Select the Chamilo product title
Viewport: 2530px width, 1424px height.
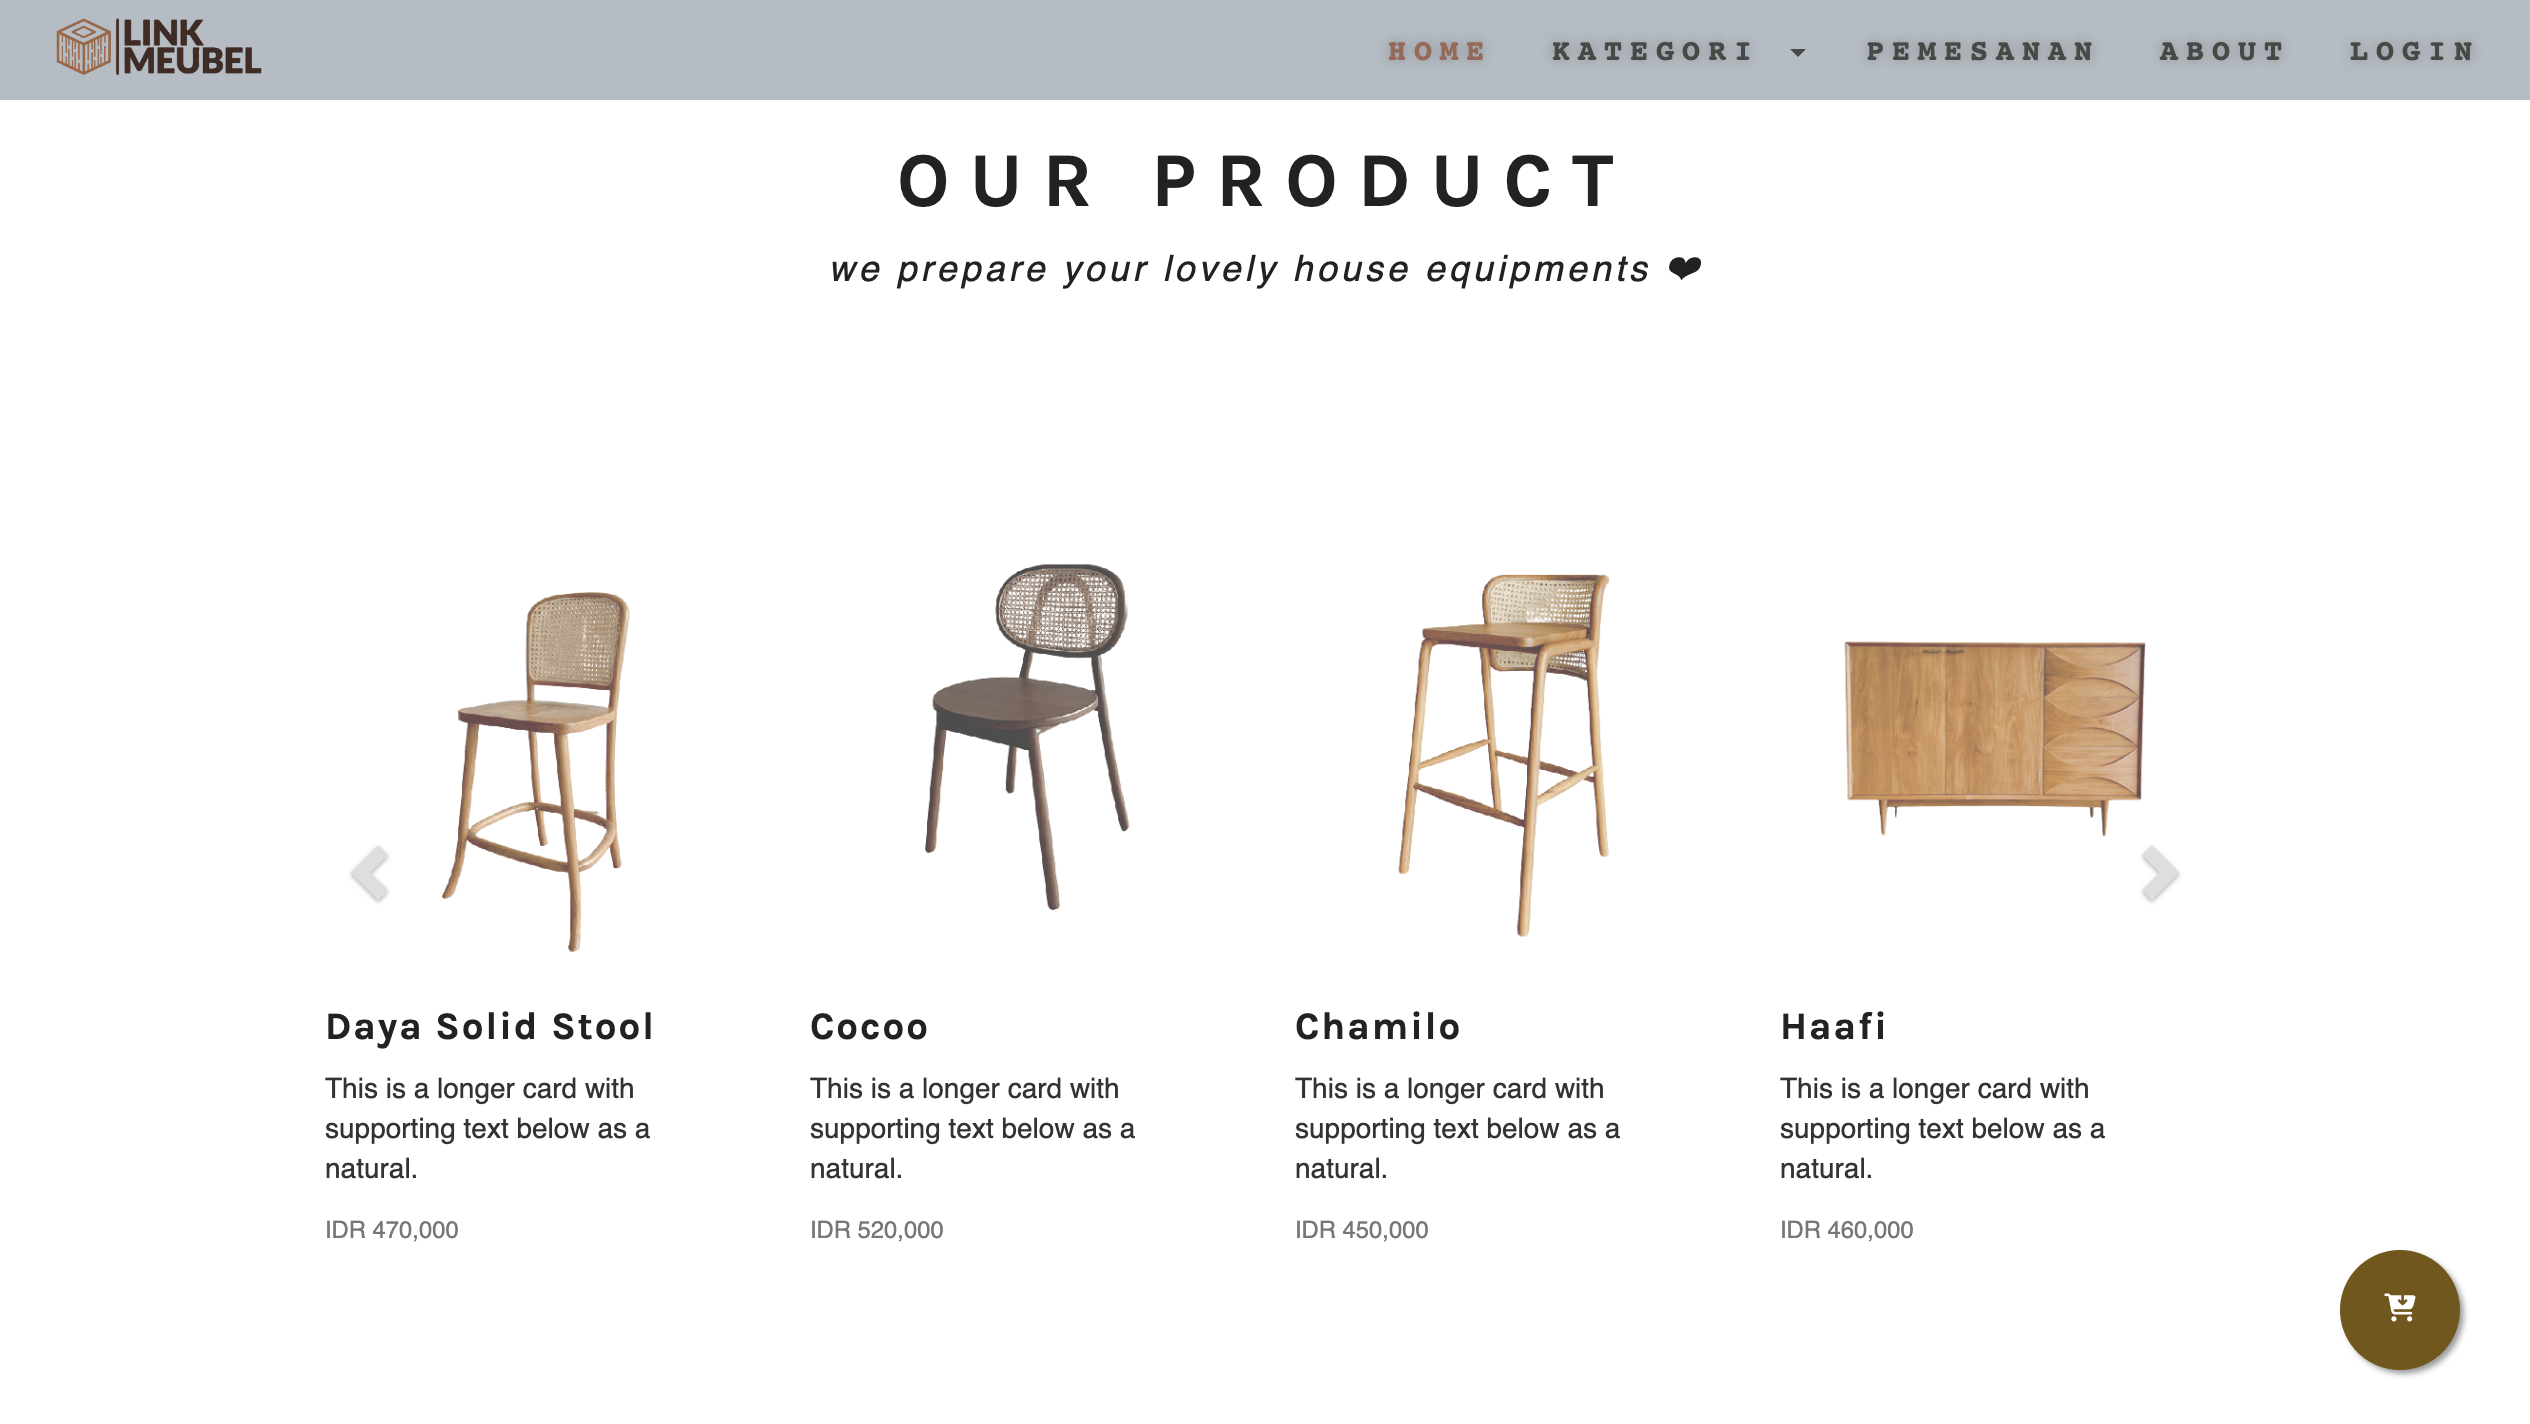pyautogui.click(x=1377, y=1026)
